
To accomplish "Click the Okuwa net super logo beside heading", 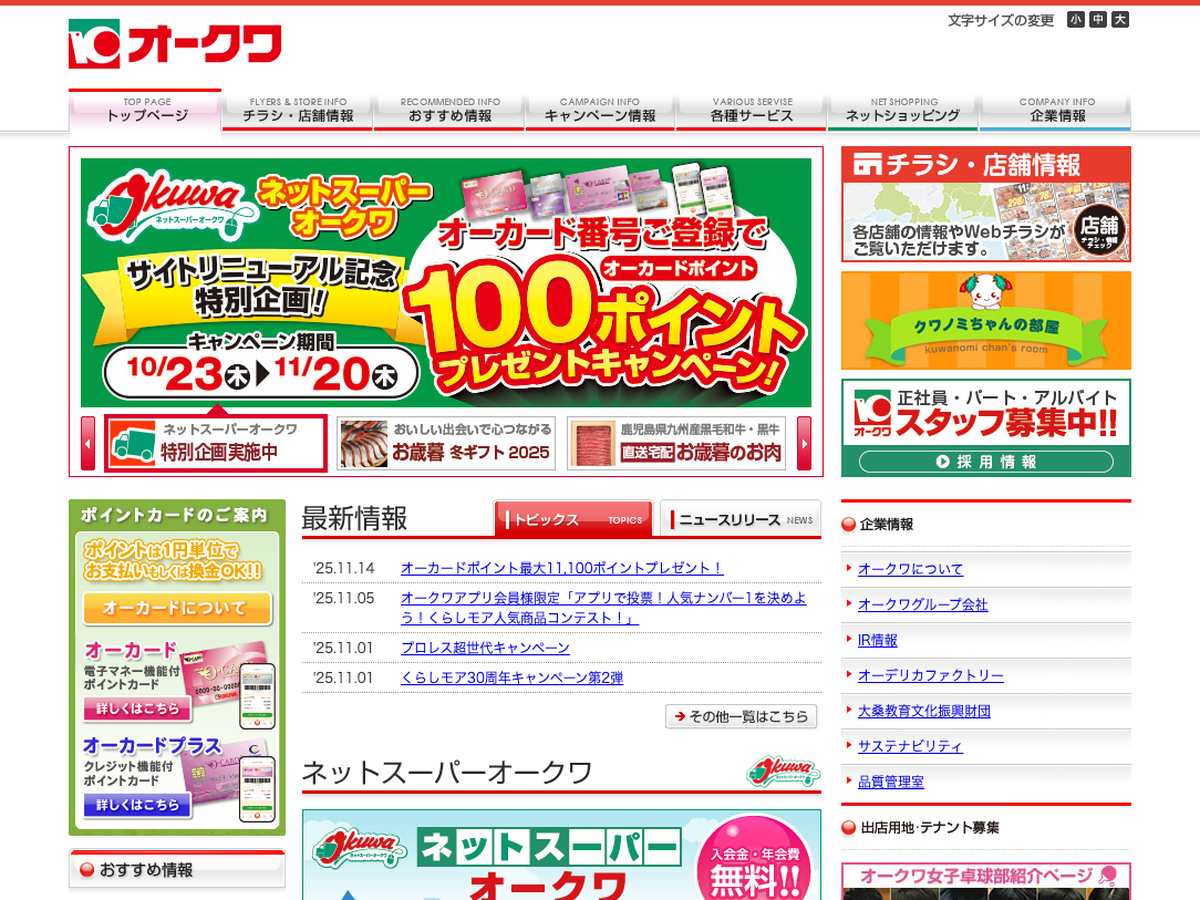I will pyautogui.click(x=782, y=772).
